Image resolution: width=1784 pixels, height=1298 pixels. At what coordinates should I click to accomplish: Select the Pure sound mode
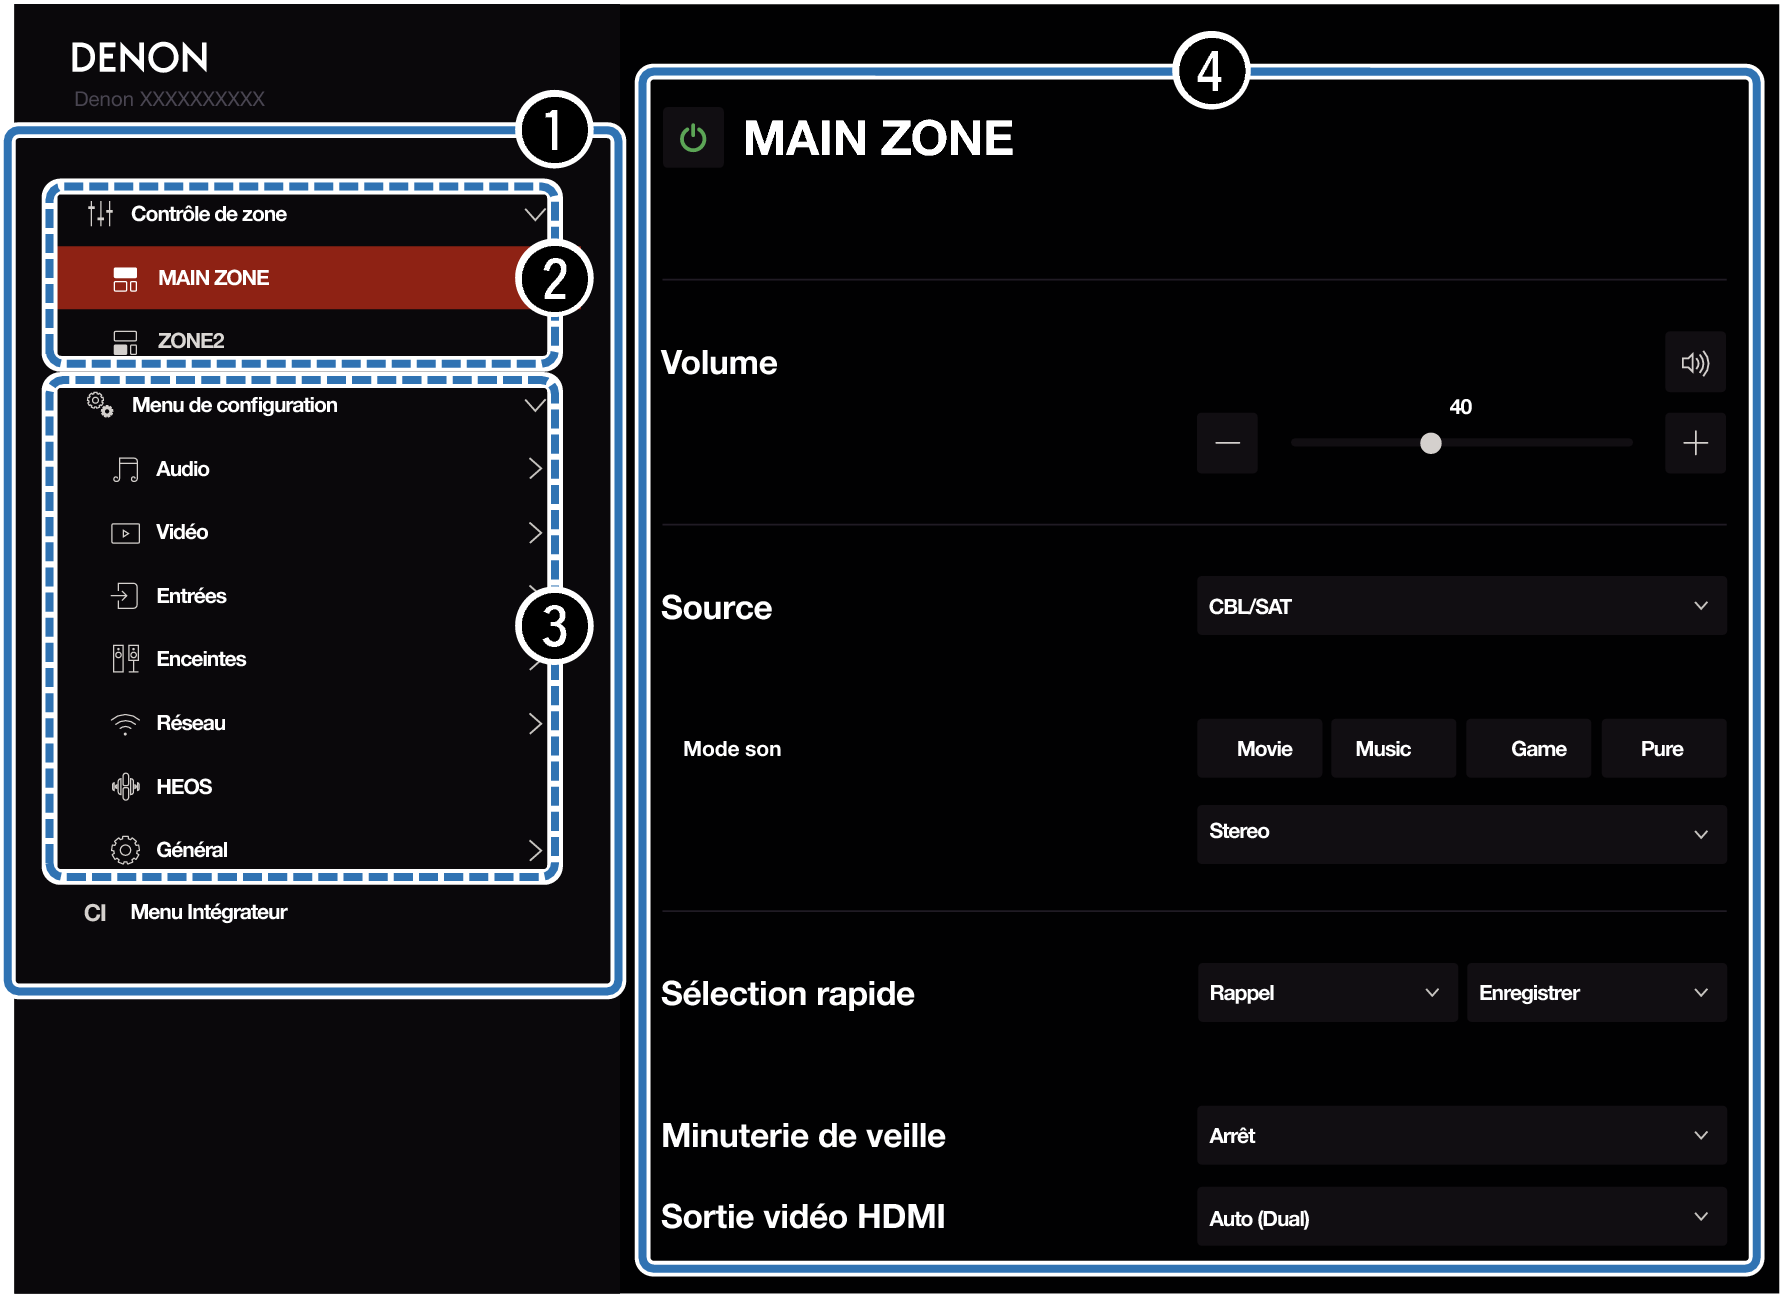[1662, 749]
